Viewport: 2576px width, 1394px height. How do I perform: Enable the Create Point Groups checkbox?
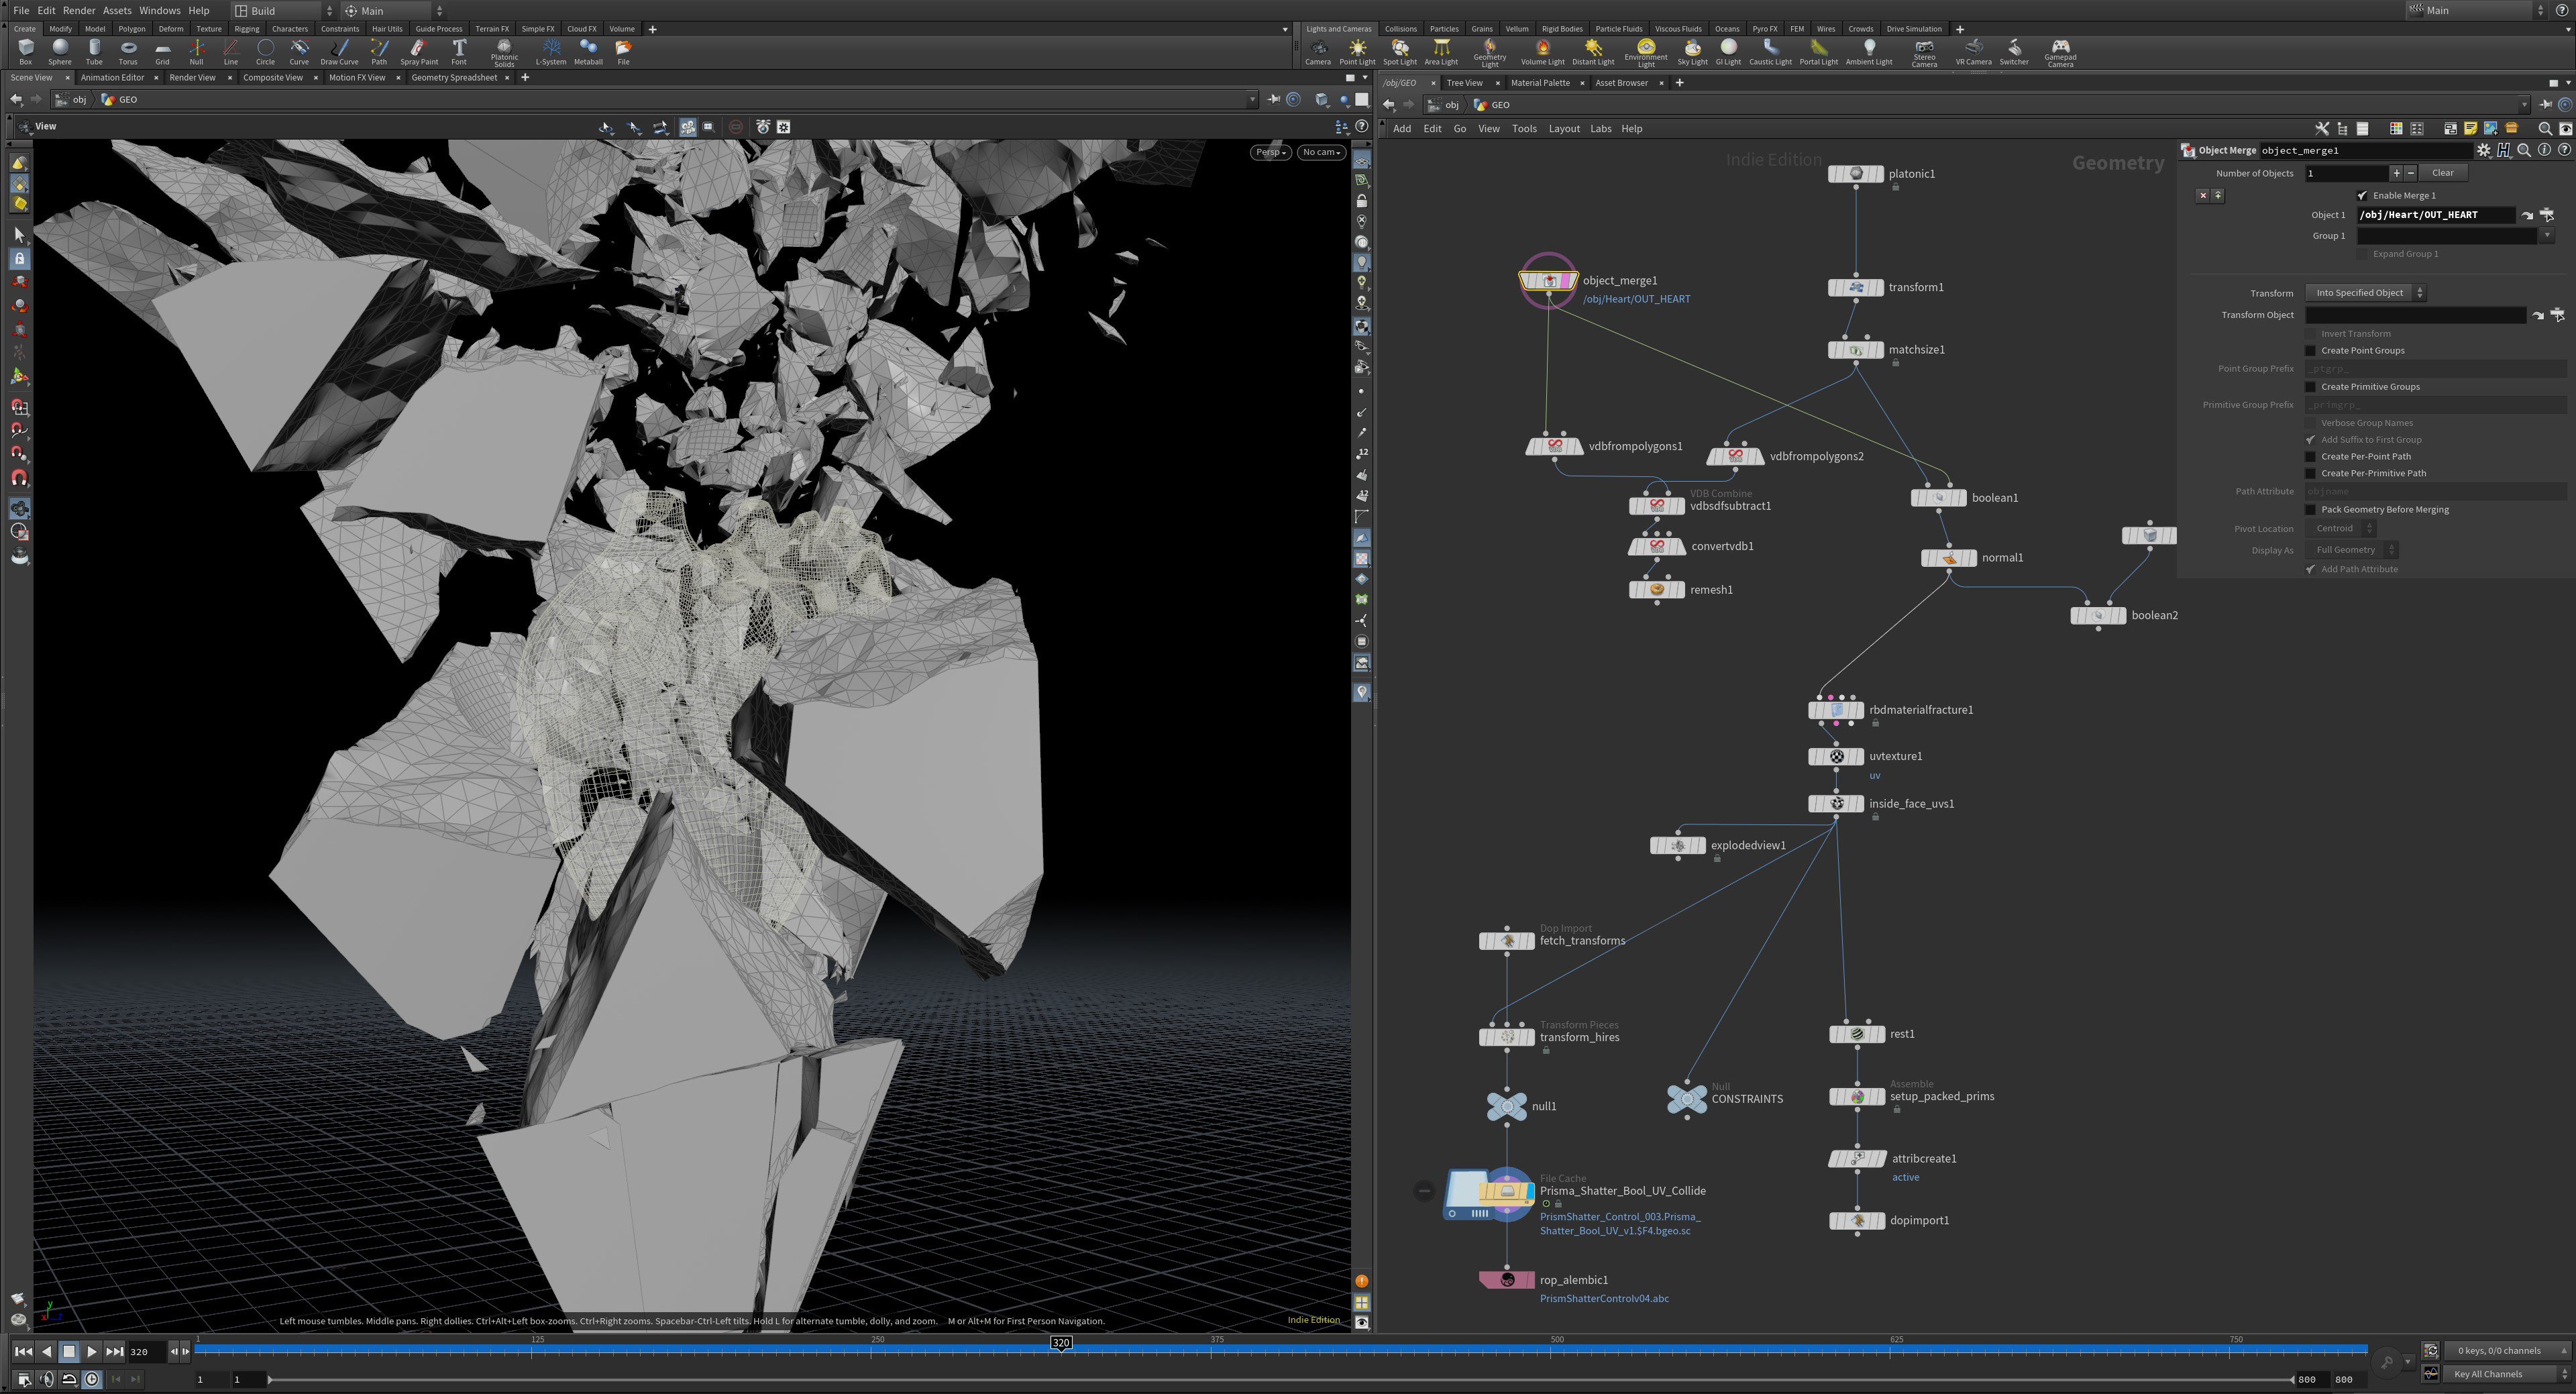pos(2310,351)
